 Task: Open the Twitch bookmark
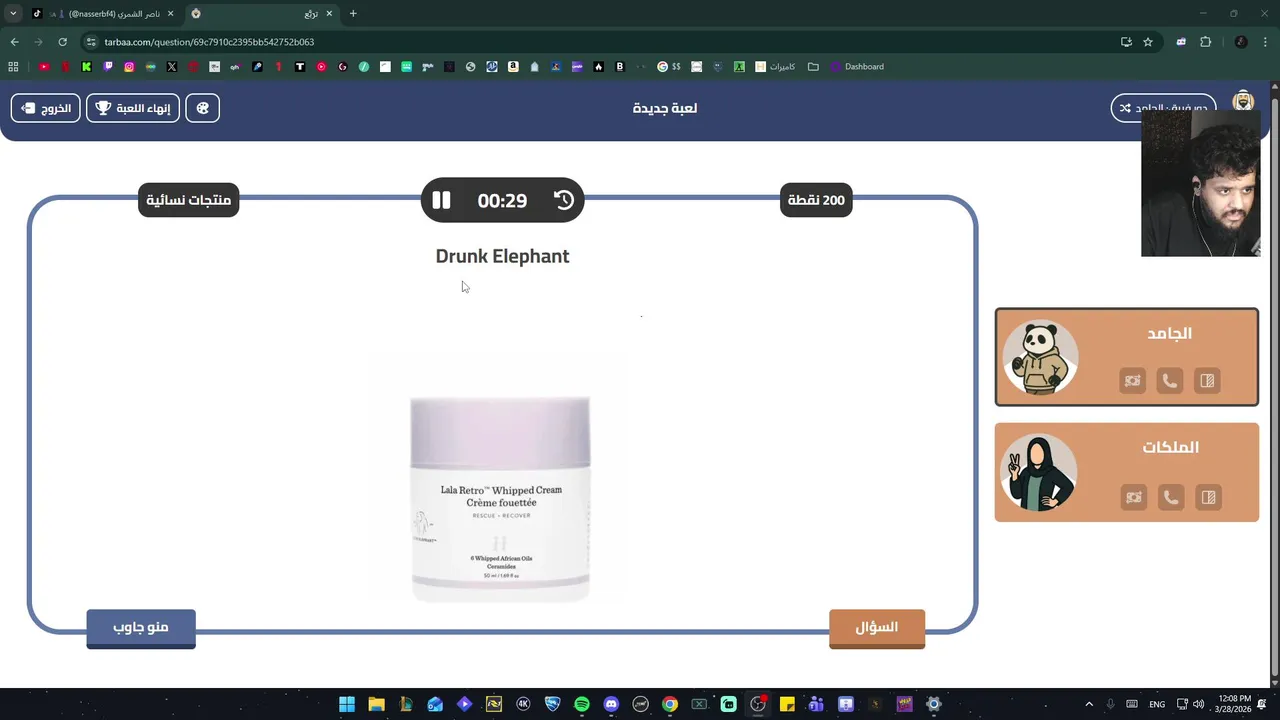click(x=108, y=67)
